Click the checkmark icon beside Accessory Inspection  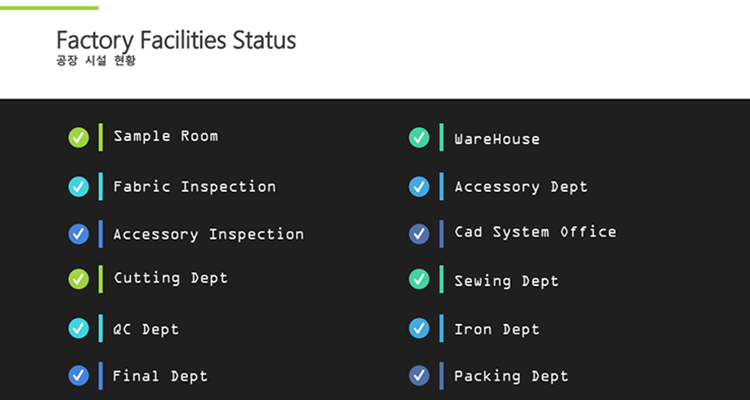point(78,234)
